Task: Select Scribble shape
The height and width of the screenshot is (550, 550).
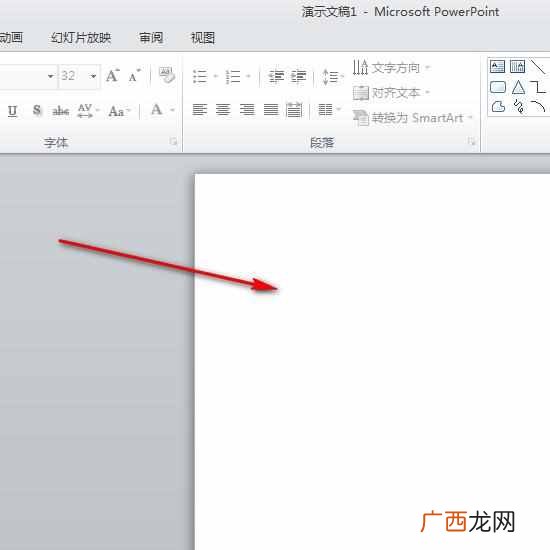Action: pyautogui.click(x=518, y=106)
